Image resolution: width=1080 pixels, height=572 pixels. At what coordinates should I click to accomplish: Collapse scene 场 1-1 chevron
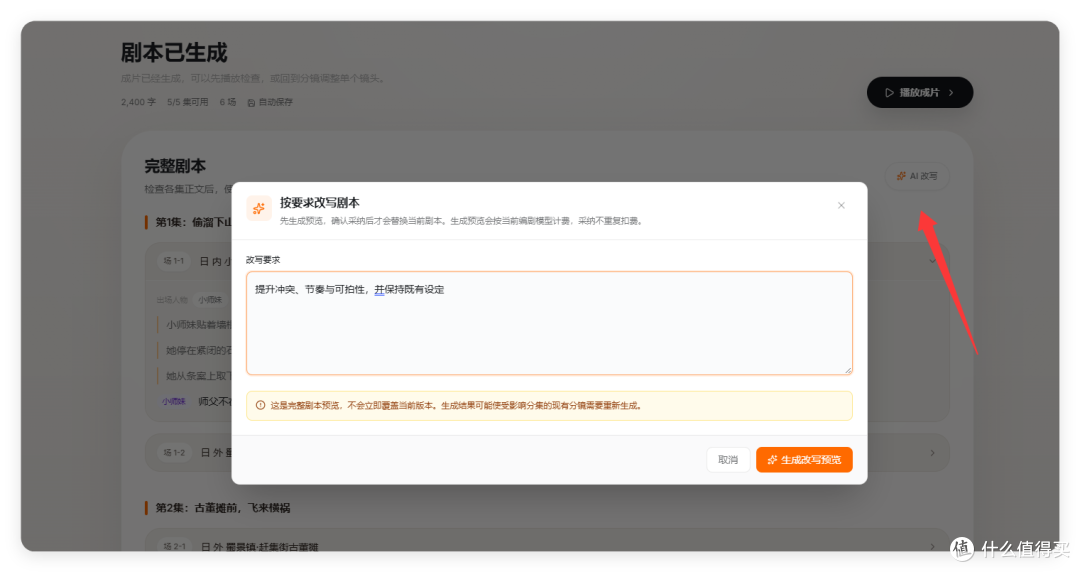[933, 261]
